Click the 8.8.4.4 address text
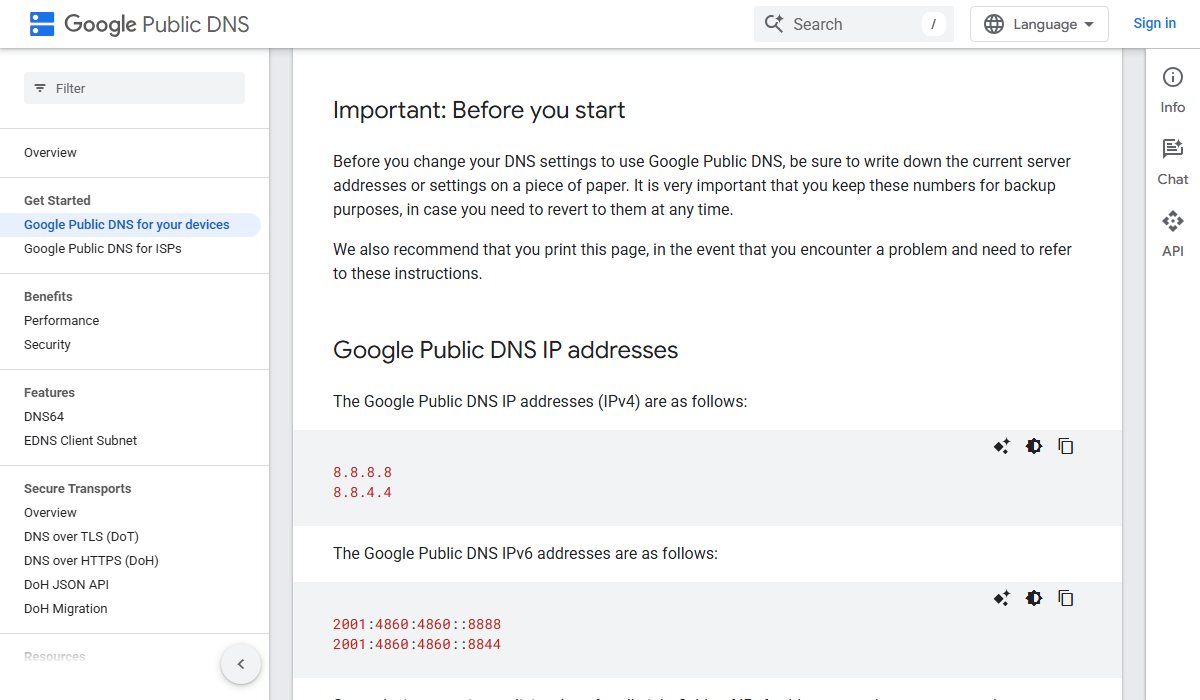 click(x=362, y=493)
